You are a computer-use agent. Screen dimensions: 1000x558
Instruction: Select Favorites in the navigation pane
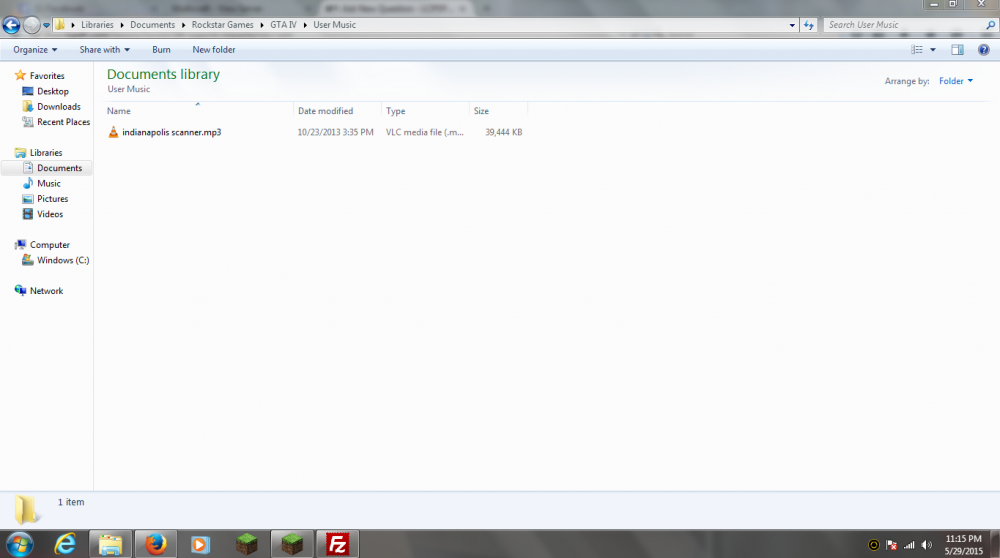coord(47,75)
